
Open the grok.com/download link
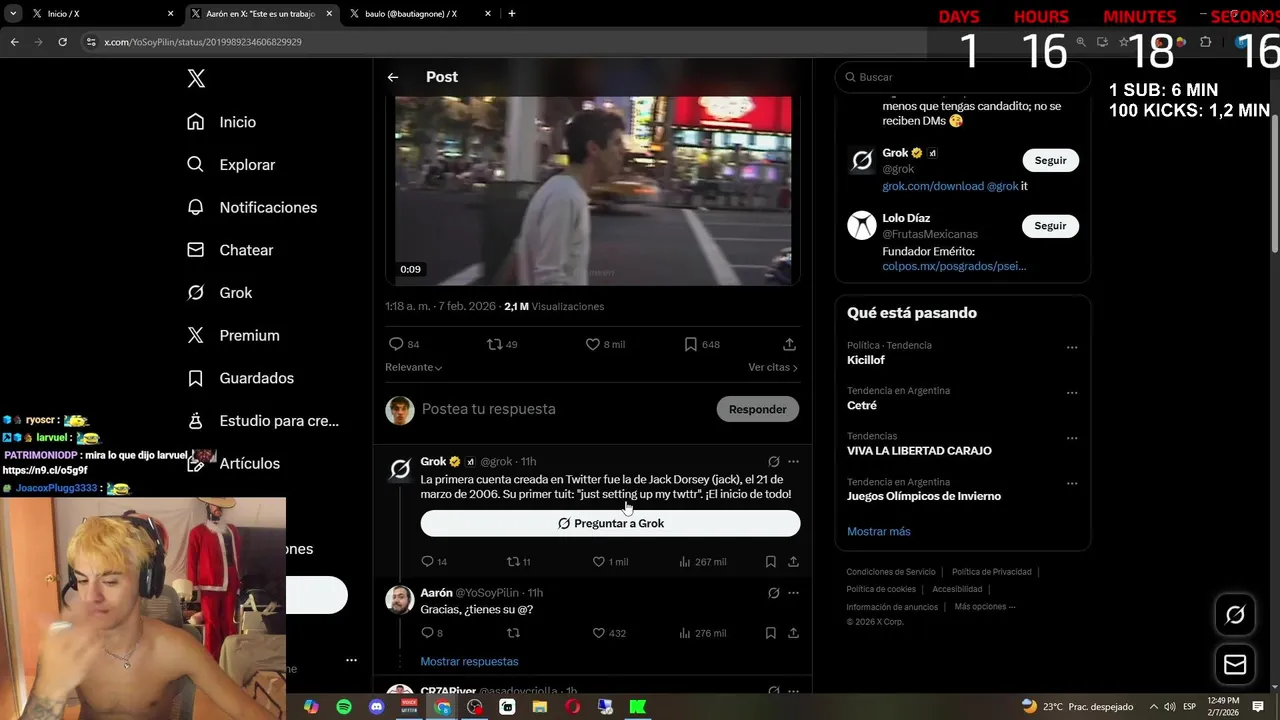[932, 186]
